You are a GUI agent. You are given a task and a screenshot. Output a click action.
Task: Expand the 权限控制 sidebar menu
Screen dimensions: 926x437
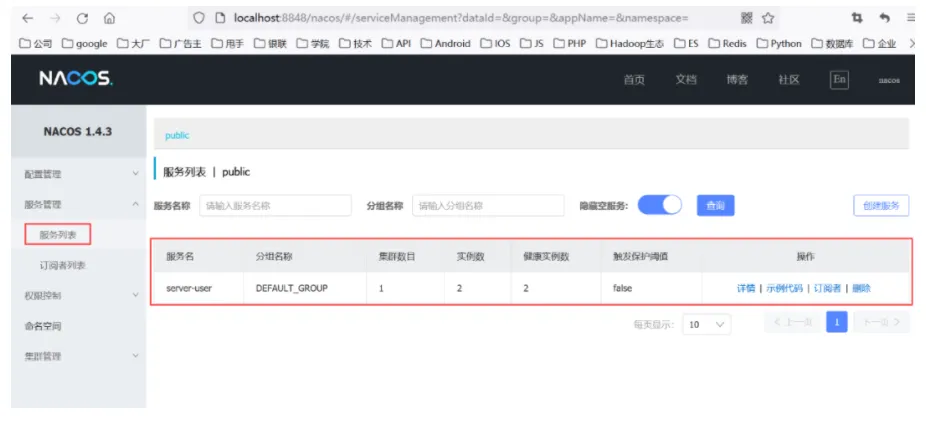[79, 295]
